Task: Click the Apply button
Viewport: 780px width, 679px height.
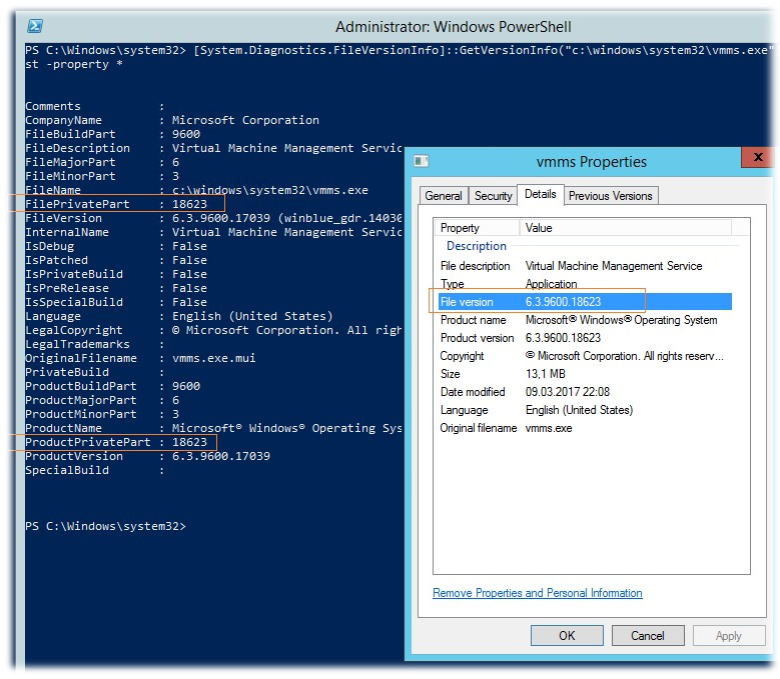Action: [x=729, y=636]
